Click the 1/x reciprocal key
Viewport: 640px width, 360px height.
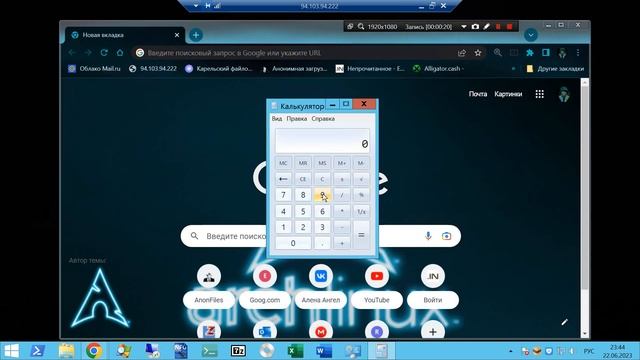tap(361, 211)
